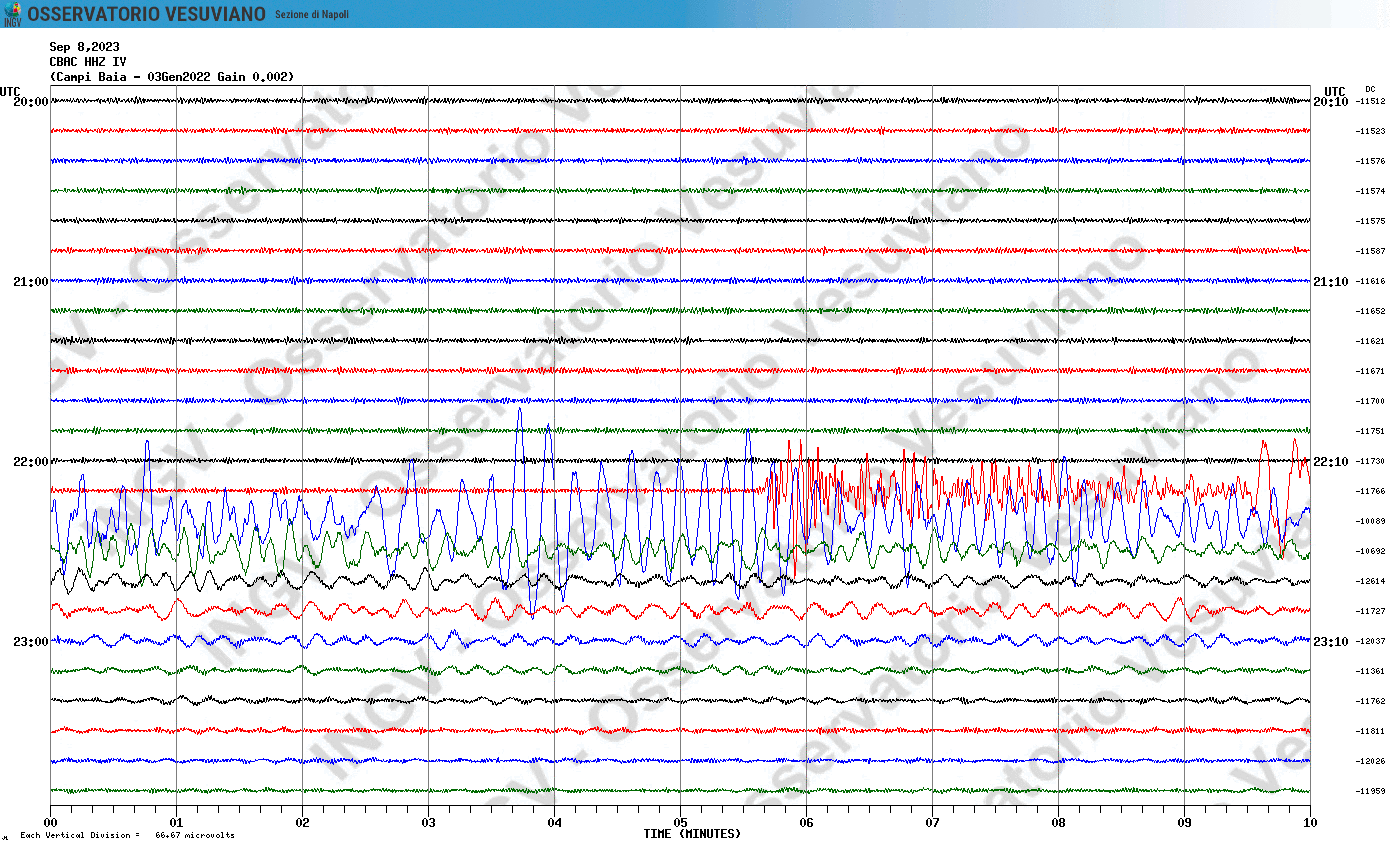Click the 21:00 time label on left axis
Viewport: 1390px width, 849px height.
31,281
